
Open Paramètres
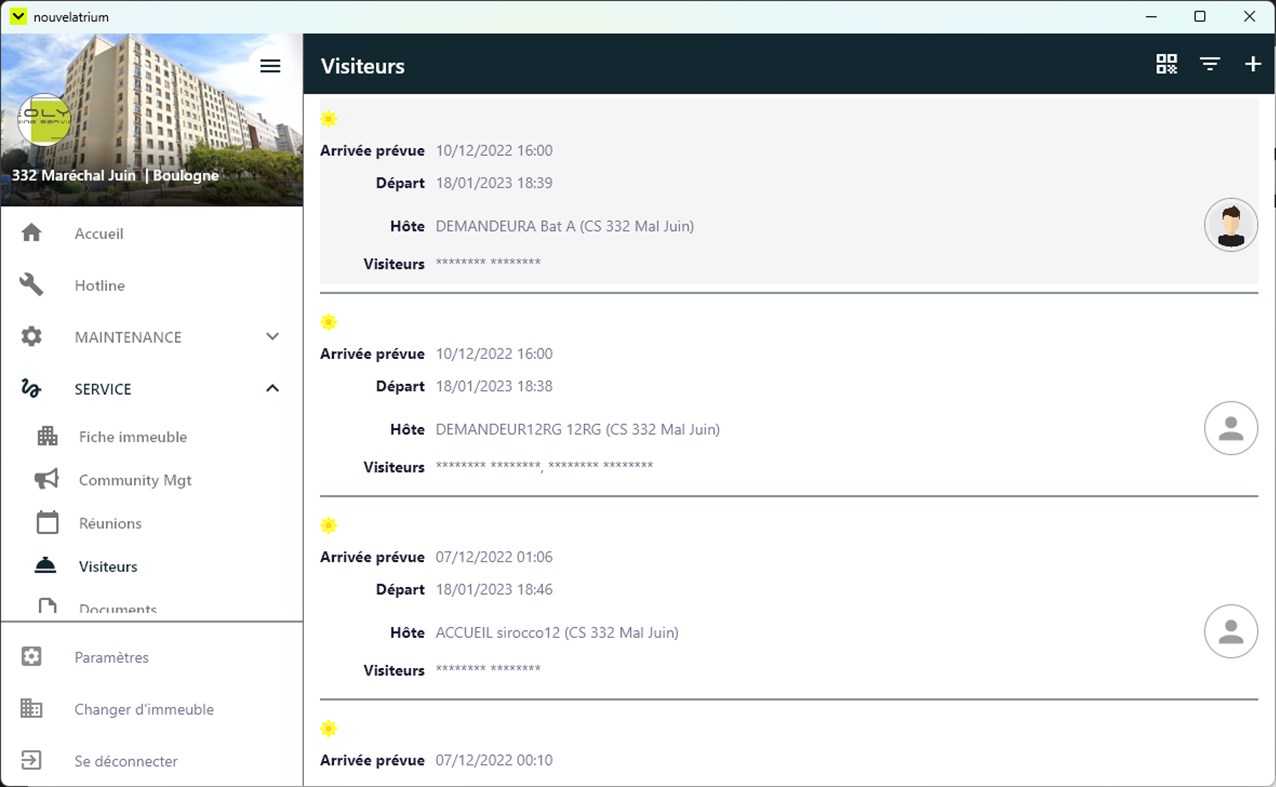pos(111,657)
